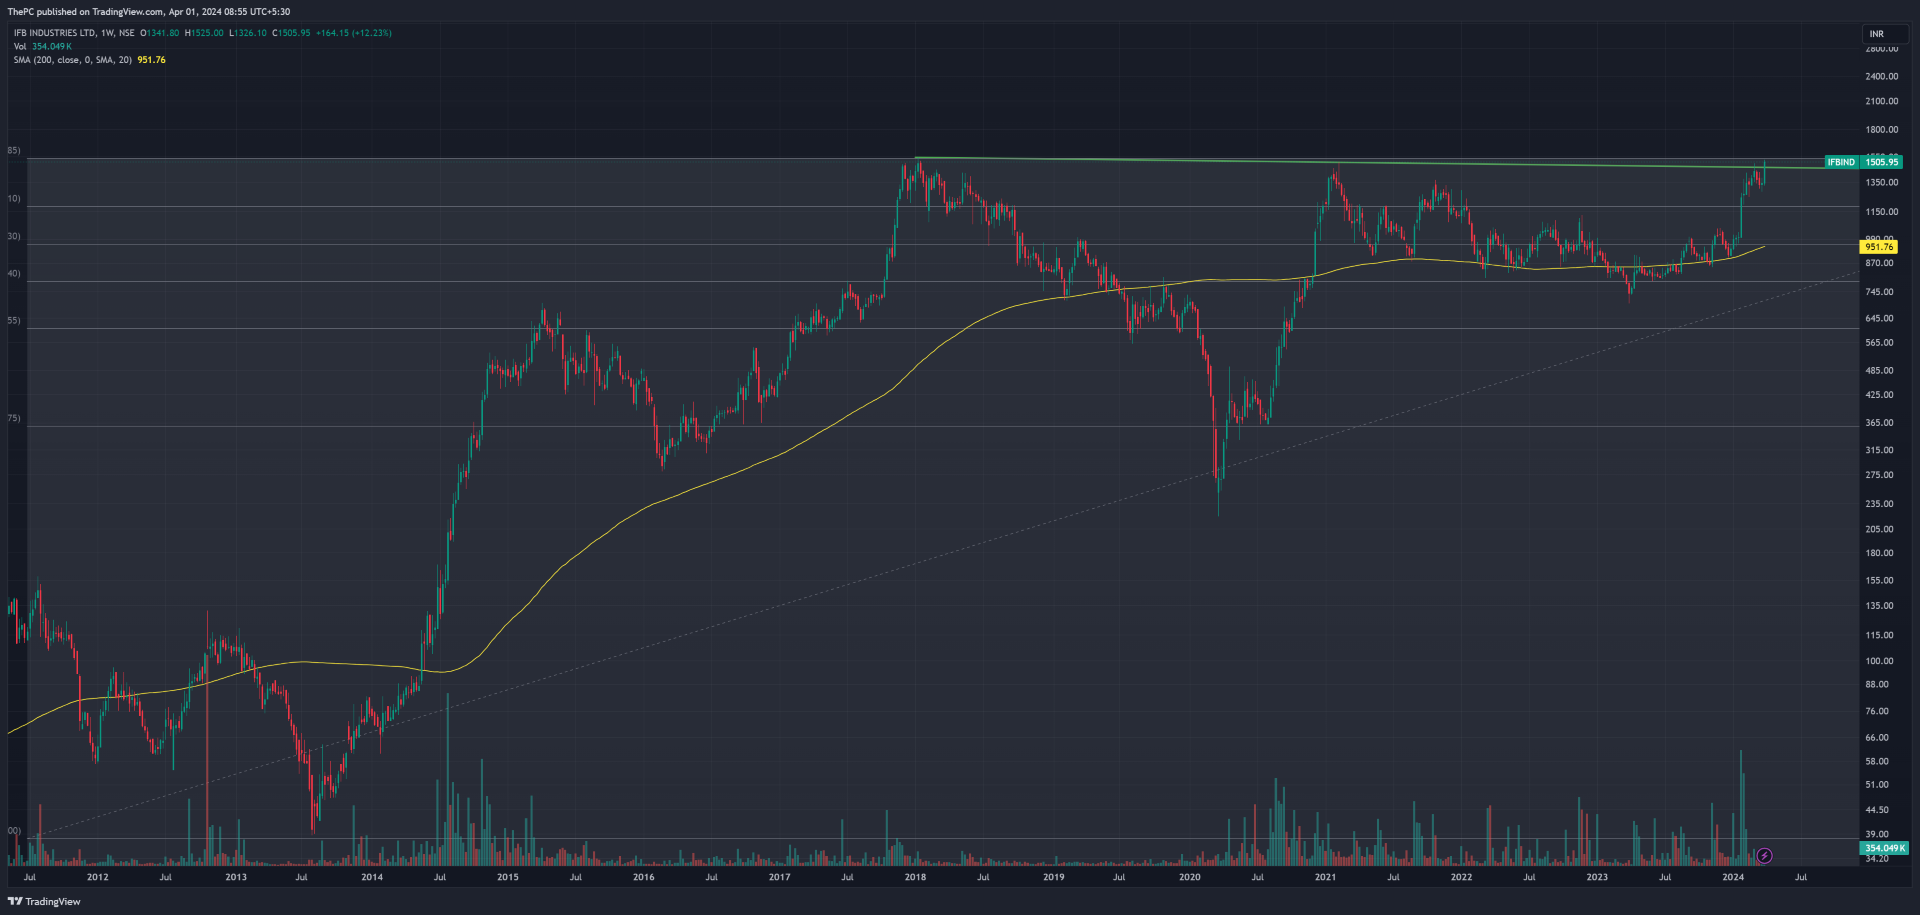
Task: Select the yellow 951.76 SMA price label
Action: [1879, 246]
